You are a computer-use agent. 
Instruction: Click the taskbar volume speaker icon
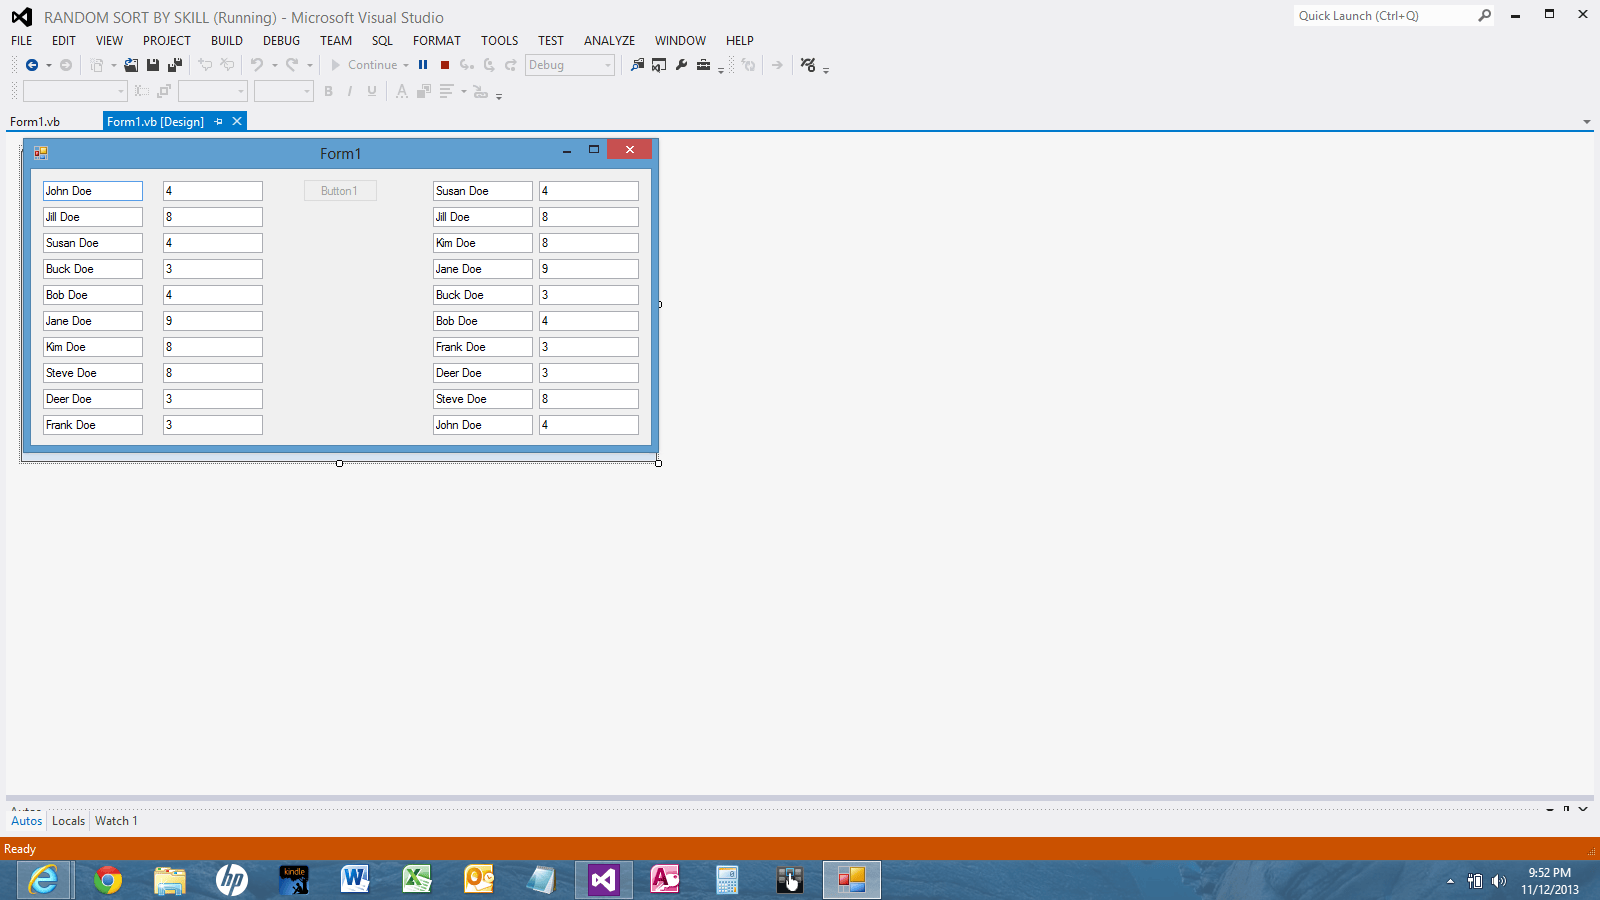(x=1498, y=881)
